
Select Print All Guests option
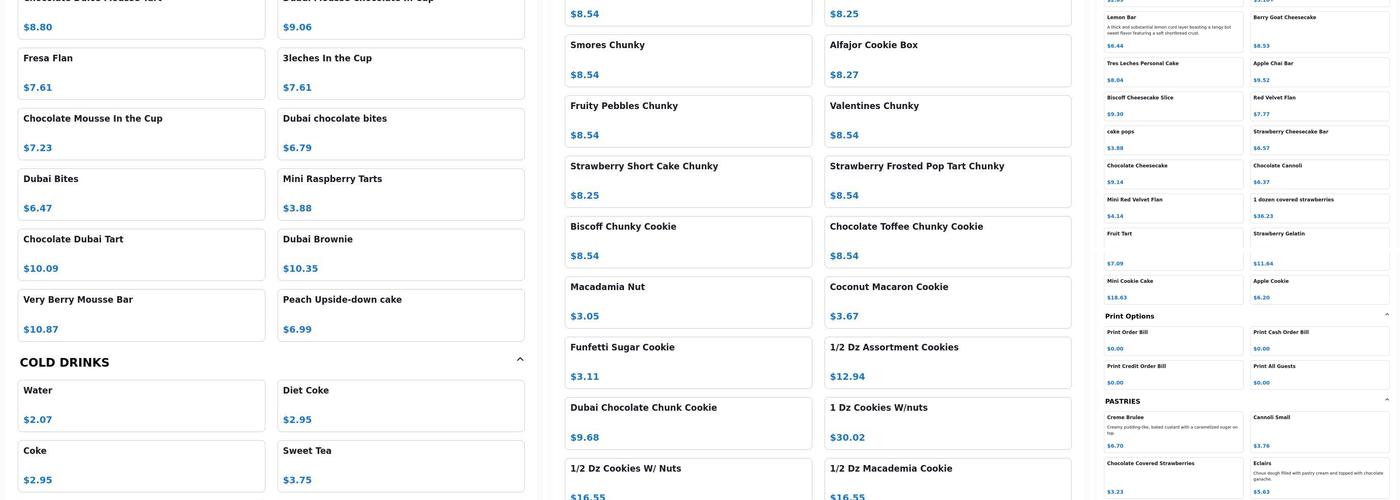click(1320, 374)
